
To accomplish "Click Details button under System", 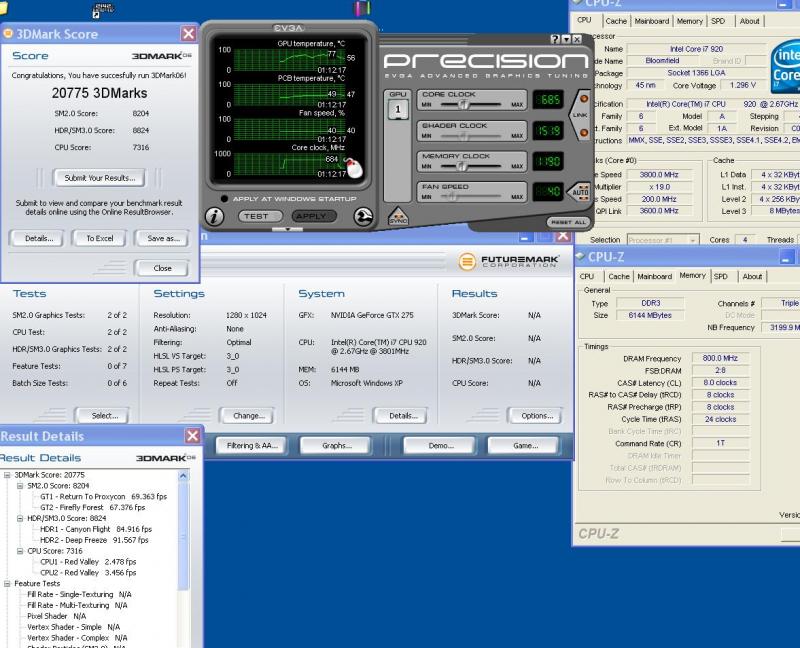I will click(403, 416).
